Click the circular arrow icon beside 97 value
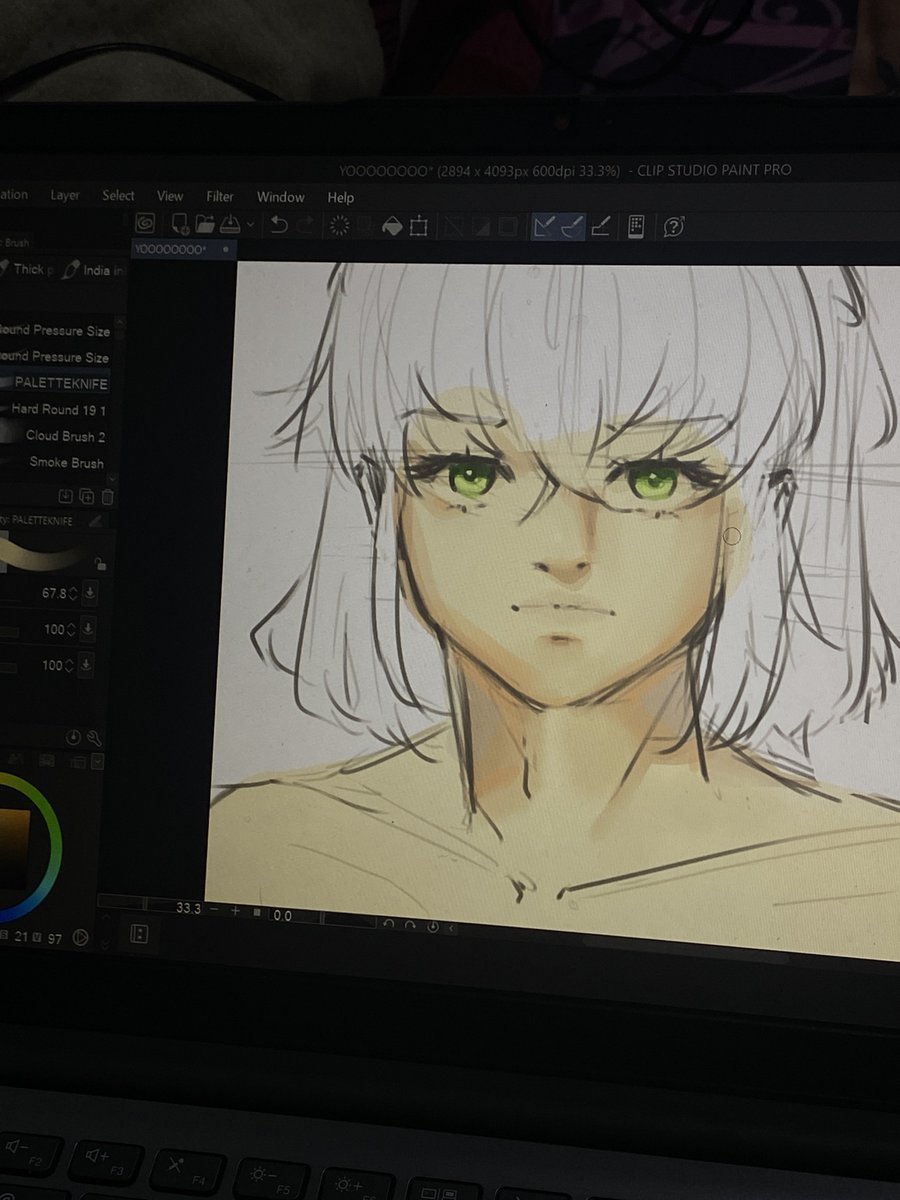The width and height of the screenshot is (900, 1200). tap(79, 937)
